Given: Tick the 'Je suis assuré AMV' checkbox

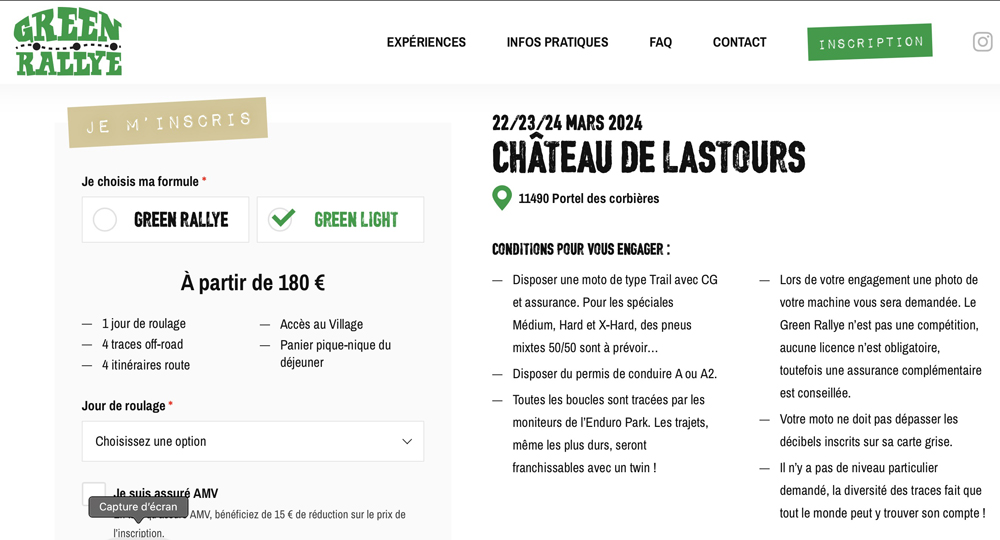Looking at the screenshot, I should 94,493.
